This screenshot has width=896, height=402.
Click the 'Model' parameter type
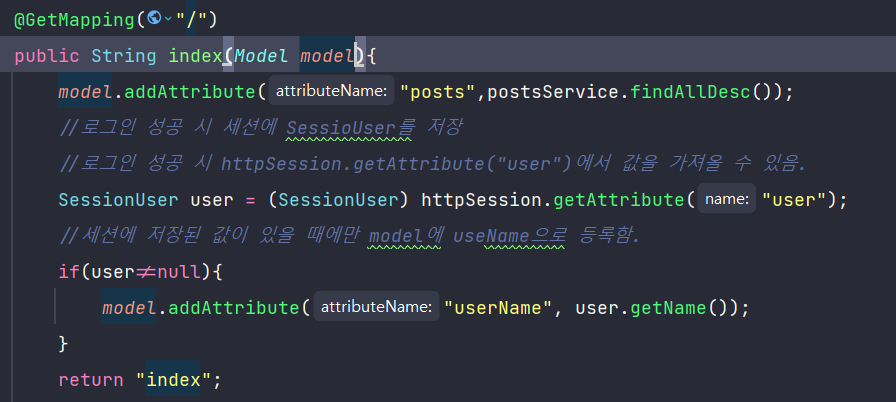point(261,56)
